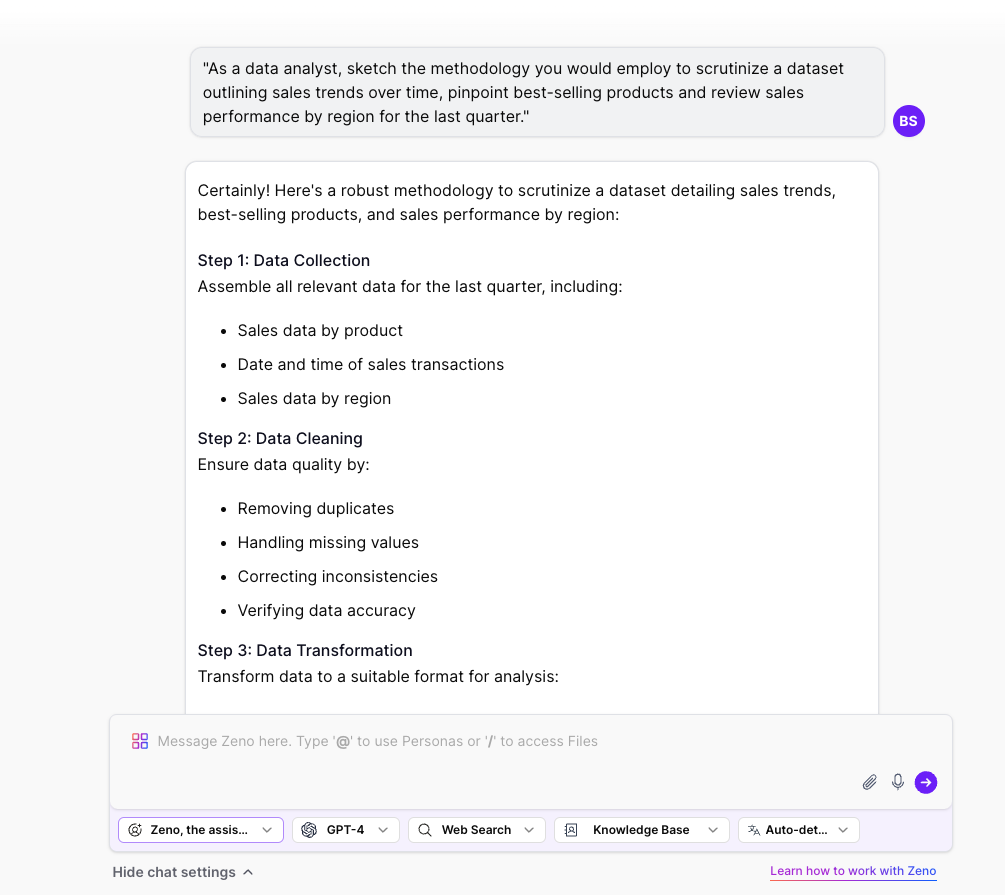Open the Zeno persona selection dropdown

point(266,829)
